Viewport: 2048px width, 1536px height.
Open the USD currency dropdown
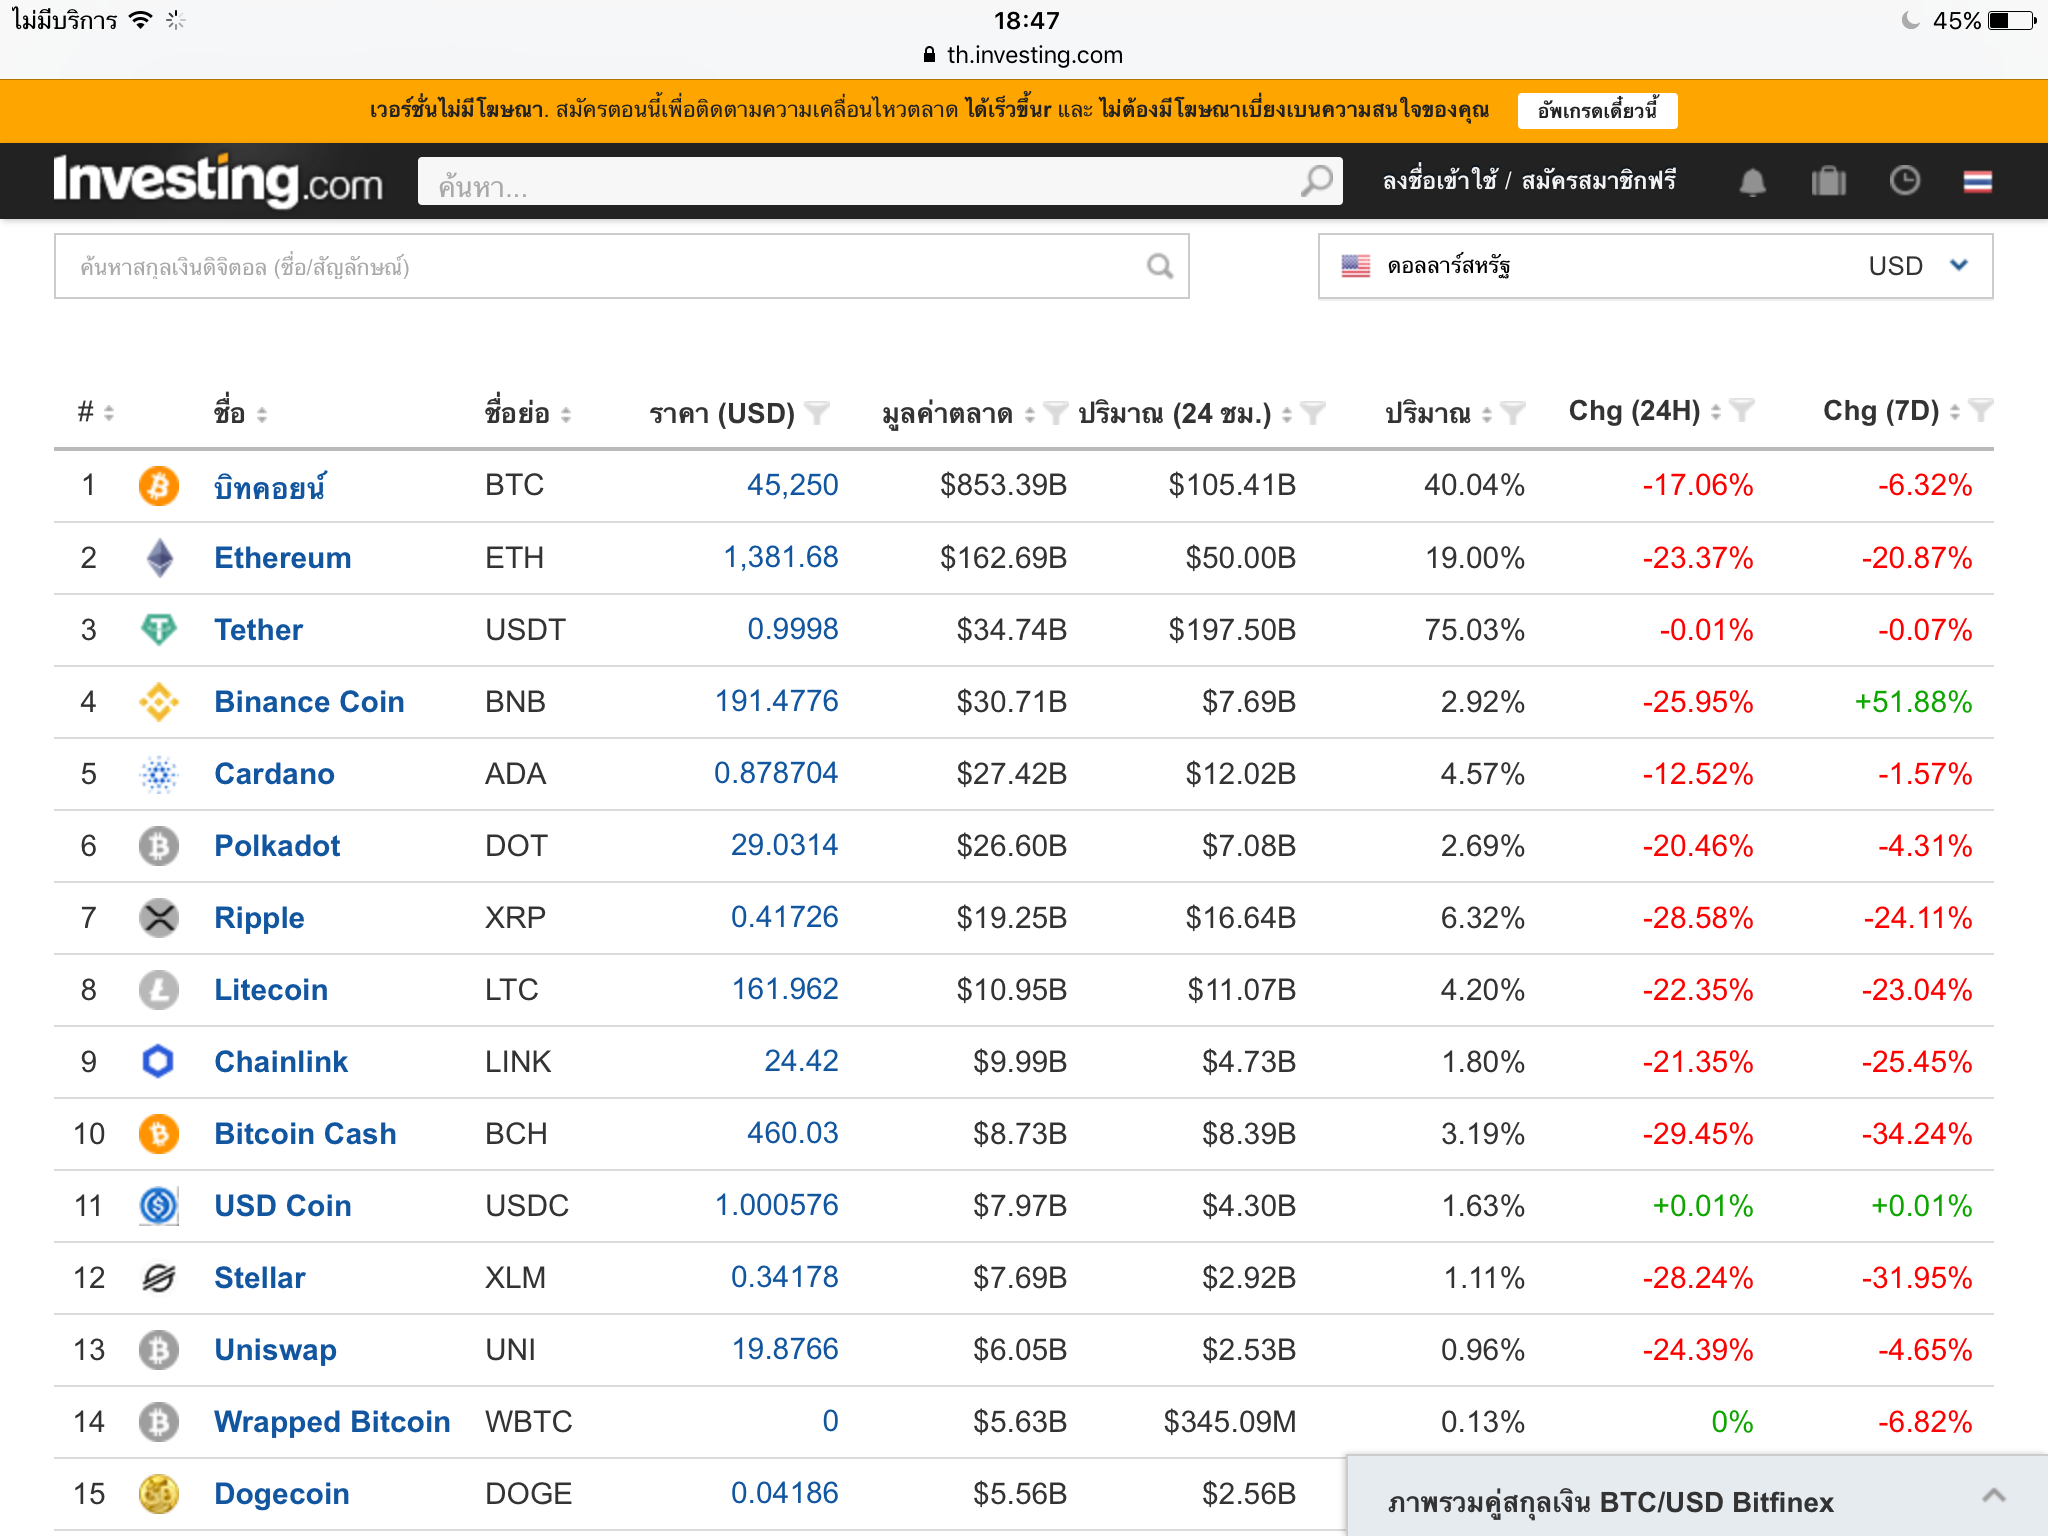click(1655, 266)
